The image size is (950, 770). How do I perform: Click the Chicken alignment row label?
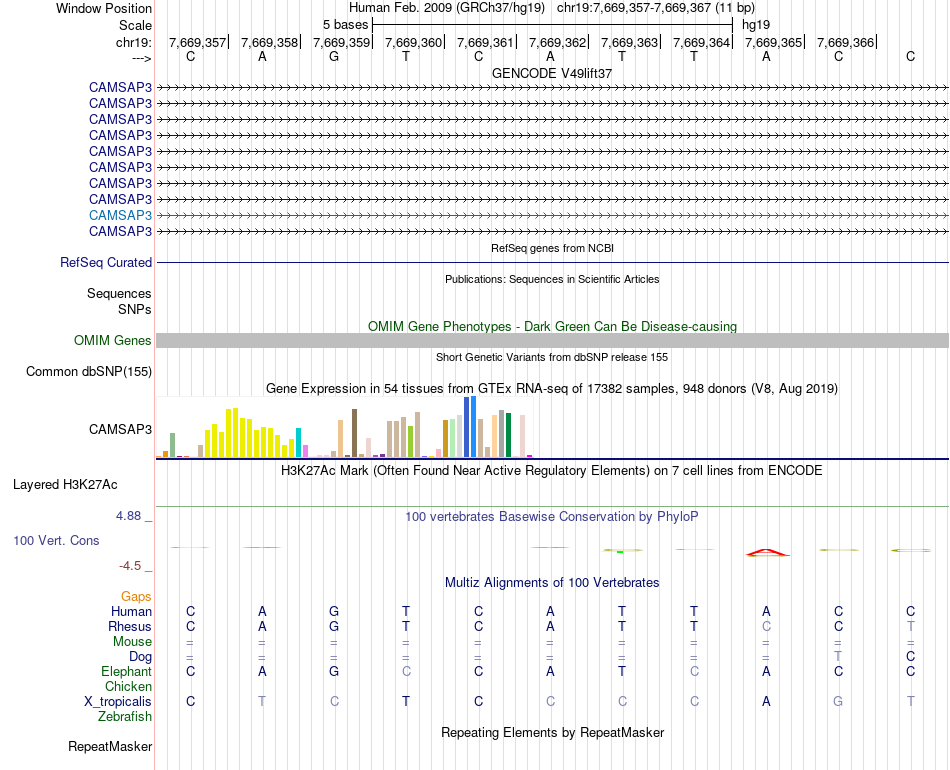pyautogui.click(x=128, y=686)
